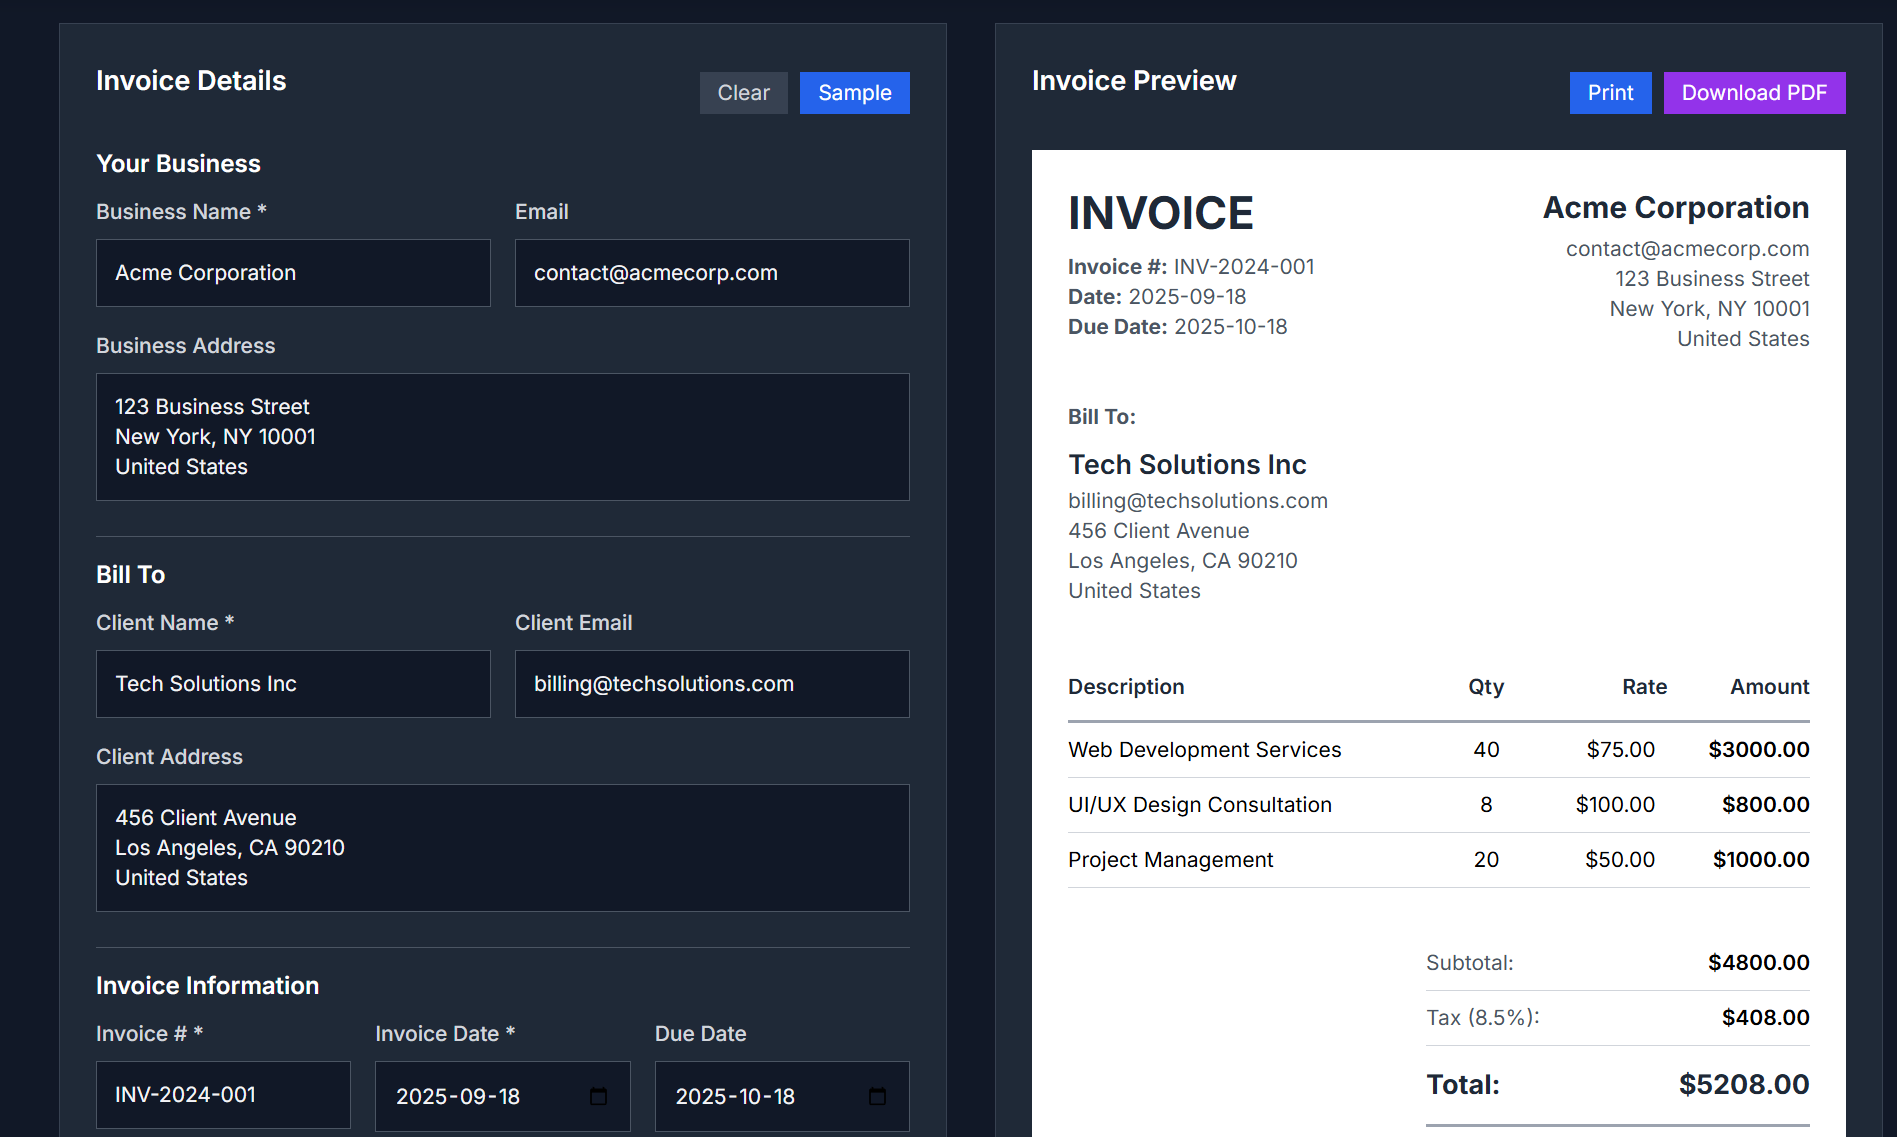Click the Total amount in preview
1897x1137 pixels.
[x=1743, y=1084]
